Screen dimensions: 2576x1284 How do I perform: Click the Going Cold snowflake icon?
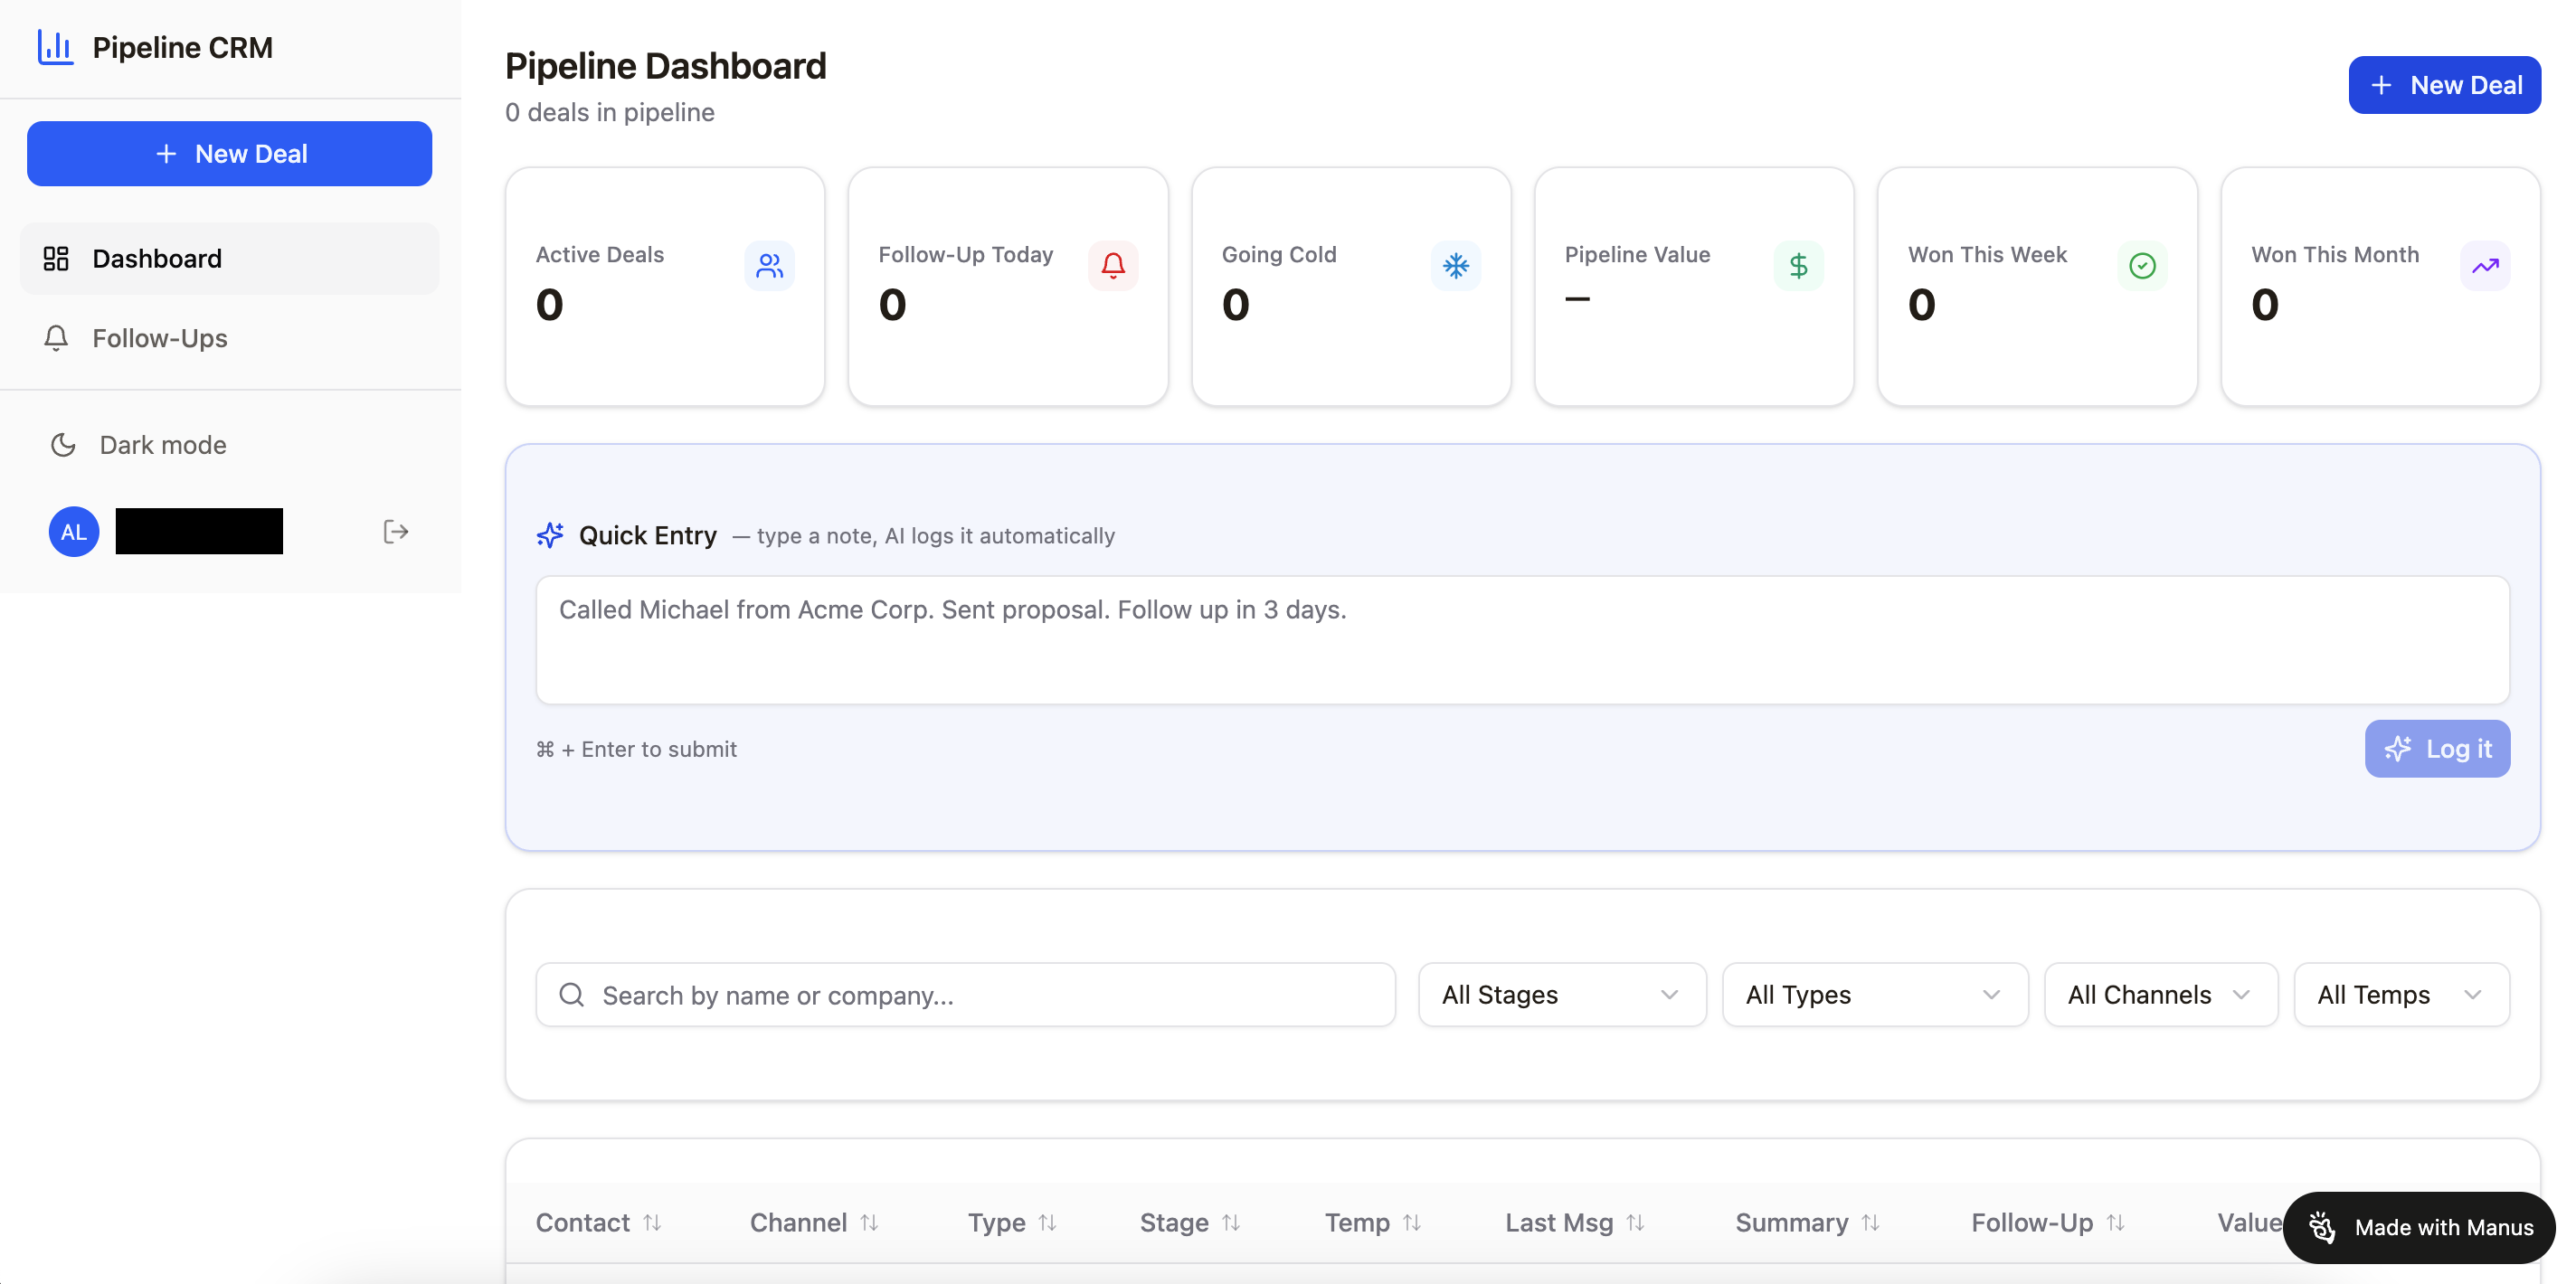[1455, 265]
